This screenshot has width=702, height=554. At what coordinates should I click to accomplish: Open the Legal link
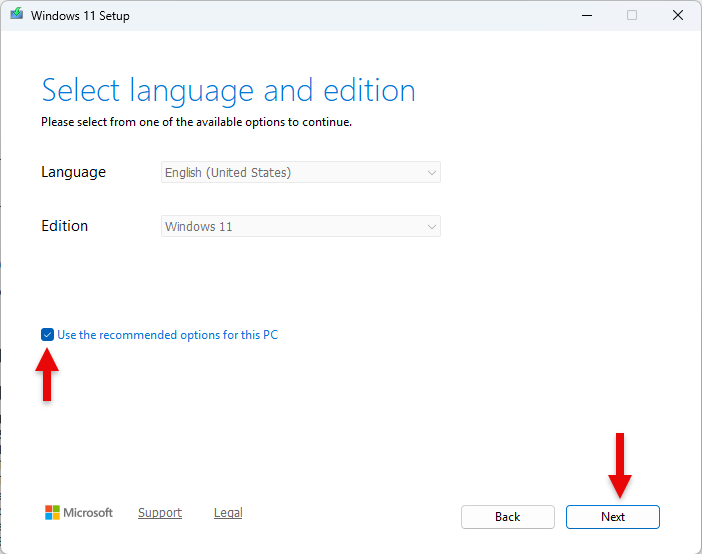point(228,512)
